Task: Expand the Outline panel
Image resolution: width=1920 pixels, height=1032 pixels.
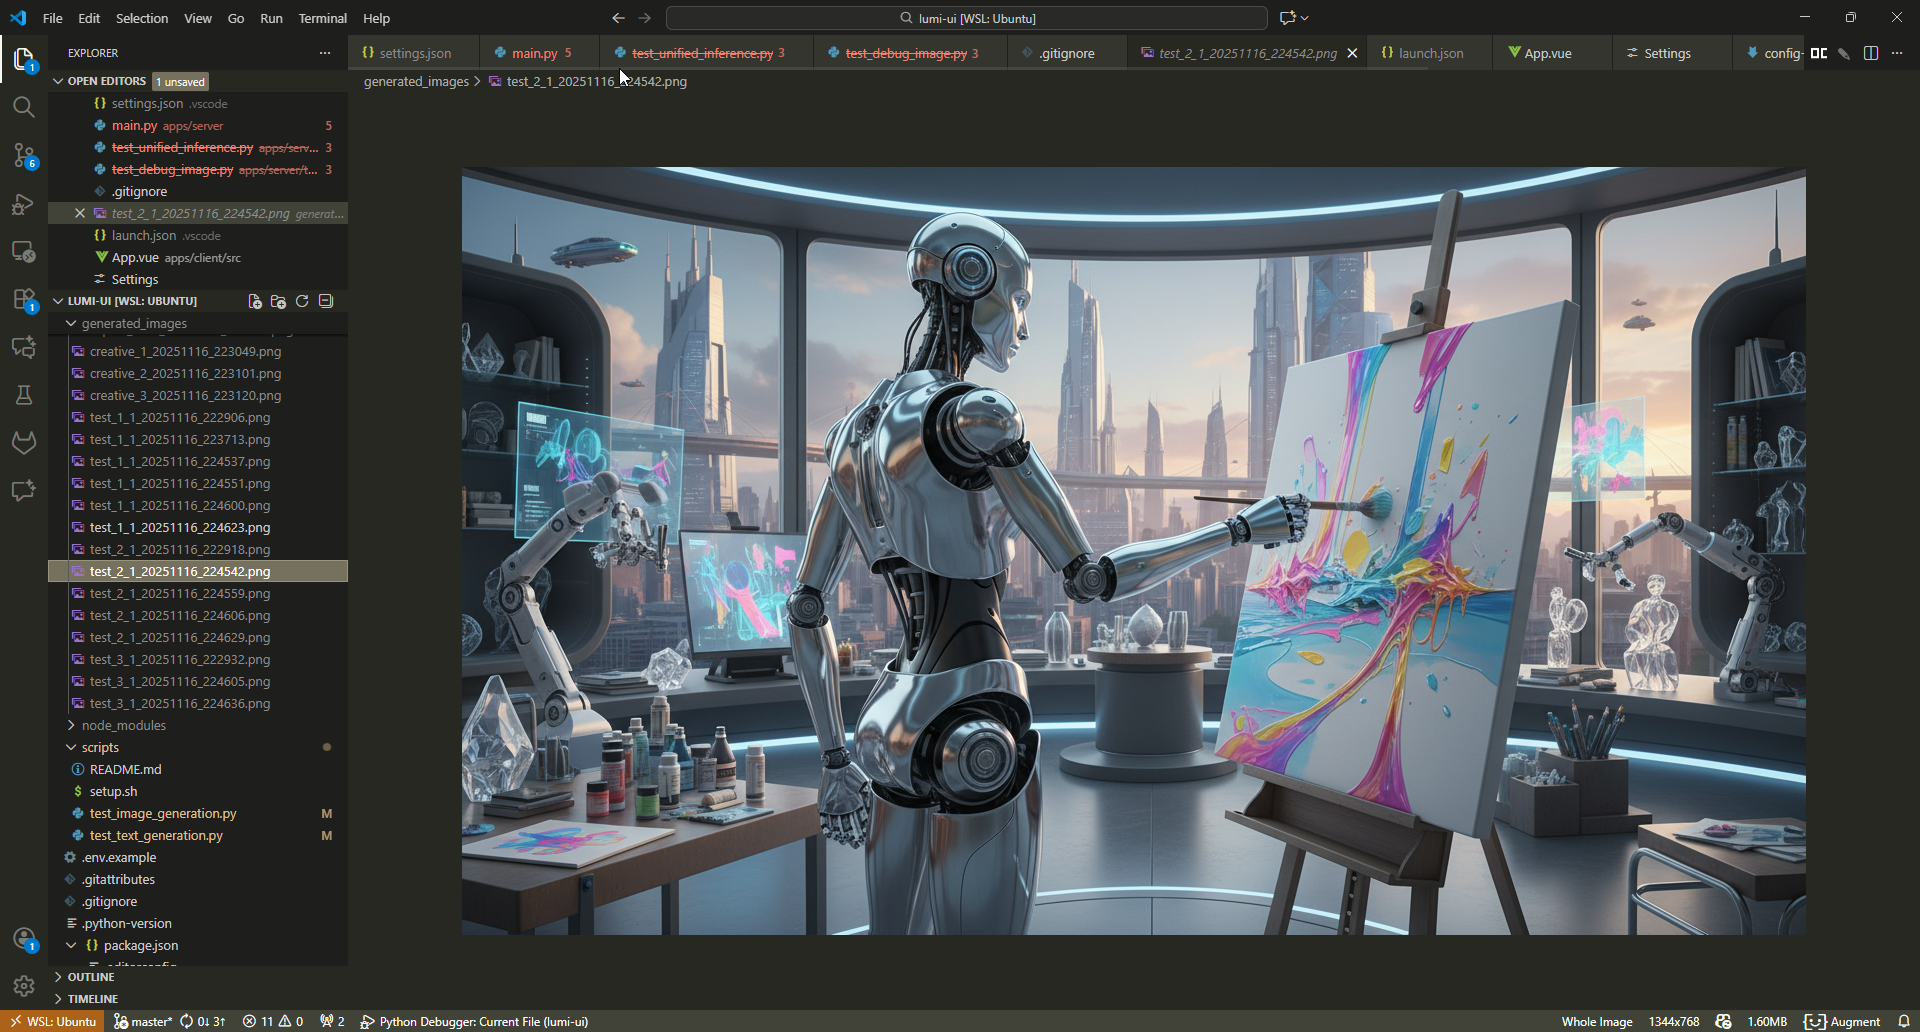Action: coord(91,977)
